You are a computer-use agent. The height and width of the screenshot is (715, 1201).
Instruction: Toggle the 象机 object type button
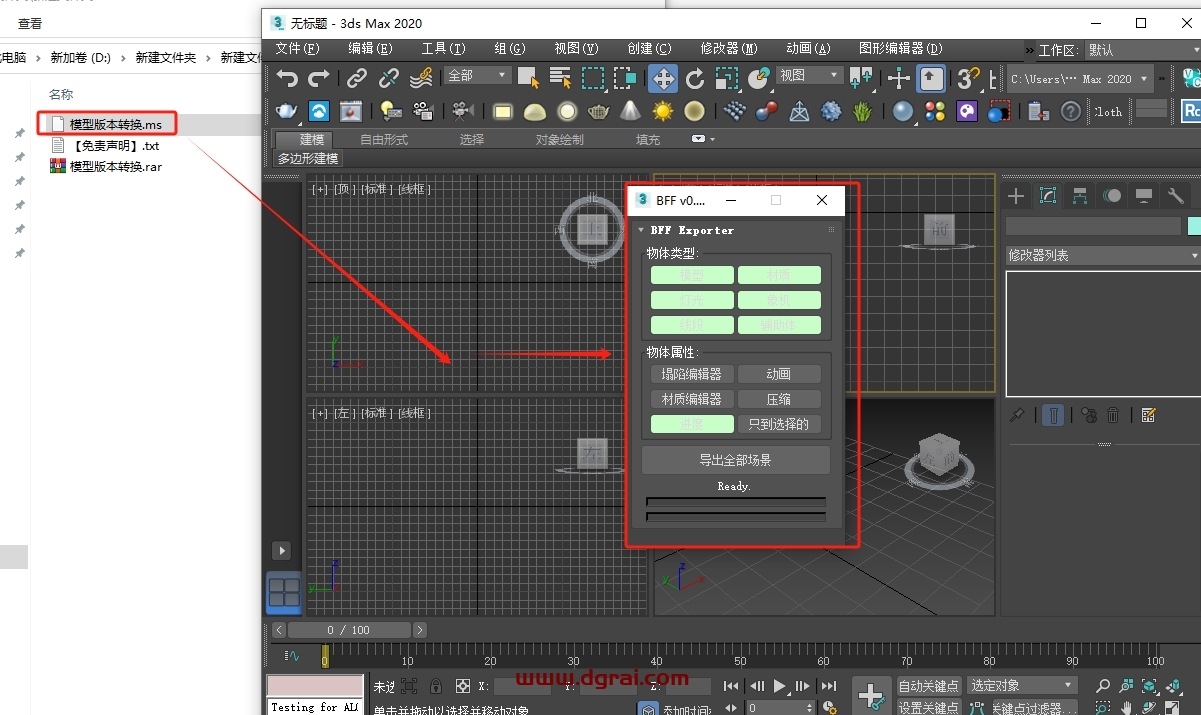[779, 300]
